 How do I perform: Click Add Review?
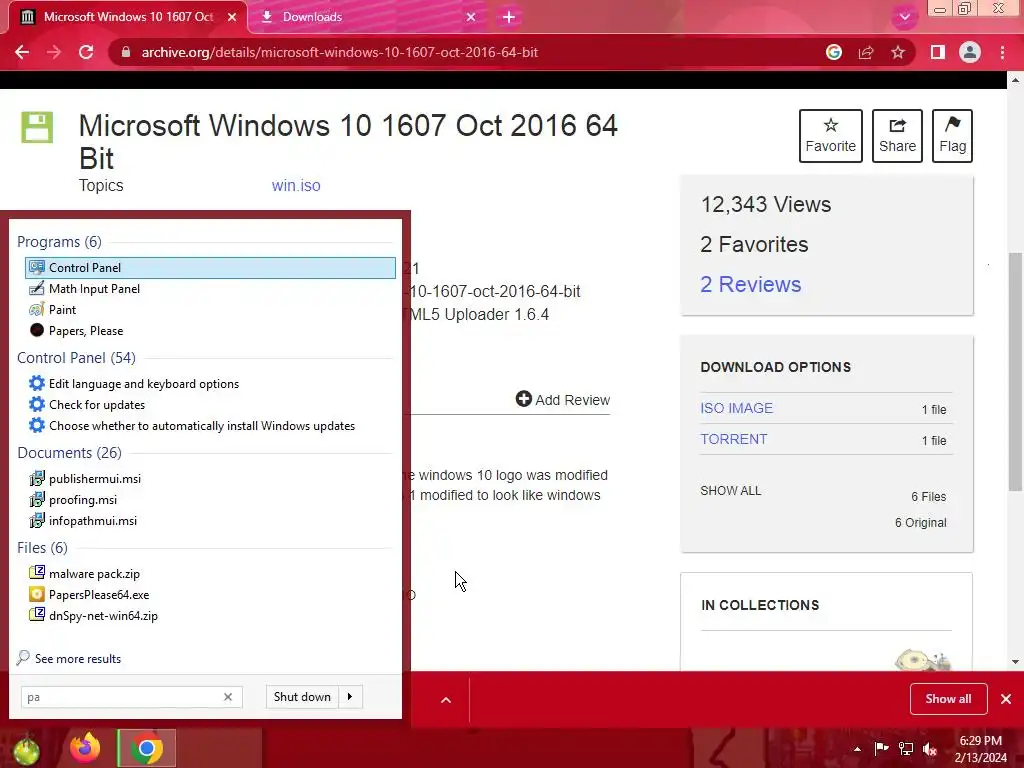(562, 399)
